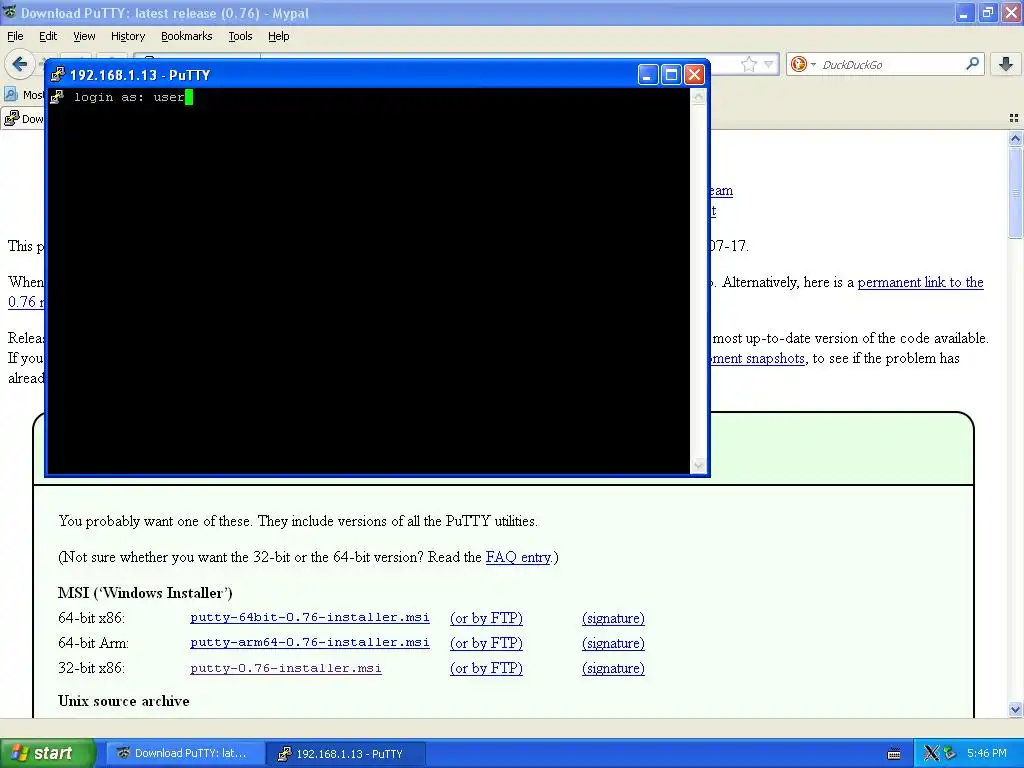Maximize the PuTTY window
Screen dimensions: 1024x768
tap(671, 74)
